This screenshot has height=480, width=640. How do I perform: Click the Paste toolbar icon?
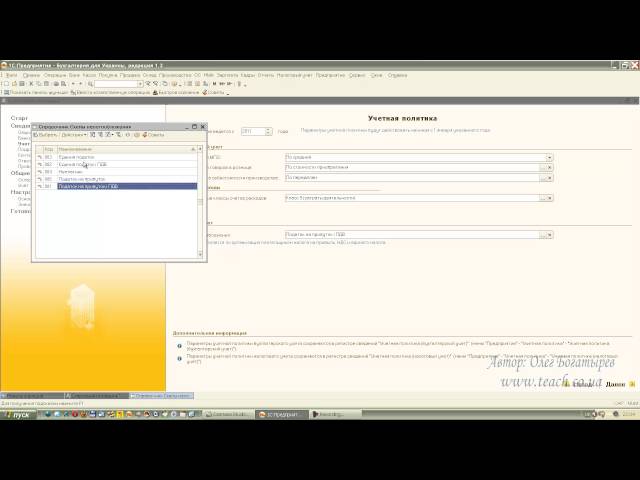click(47, 84)
